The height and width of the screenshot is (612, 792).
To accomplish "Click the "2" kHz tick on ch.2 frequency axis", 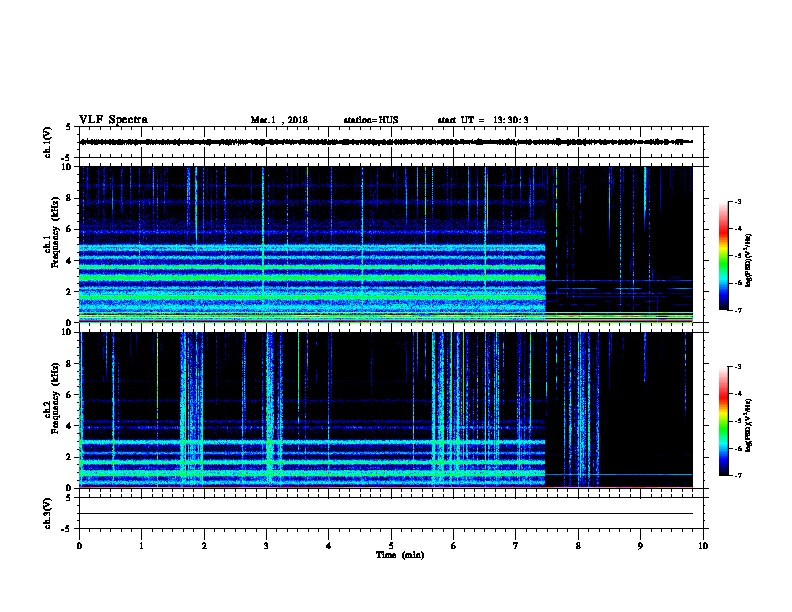I will 70,457.
